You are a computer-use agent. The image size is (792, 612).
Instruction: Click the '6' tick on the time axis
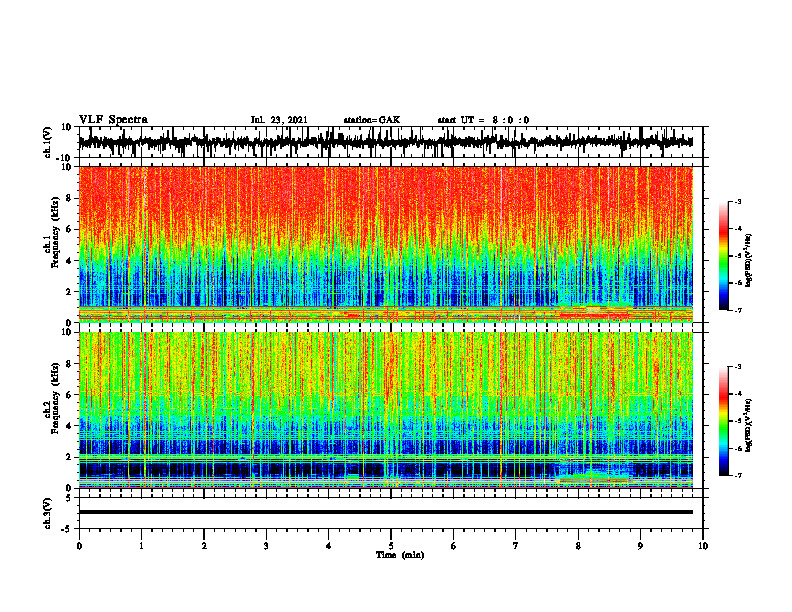[454, 546]
